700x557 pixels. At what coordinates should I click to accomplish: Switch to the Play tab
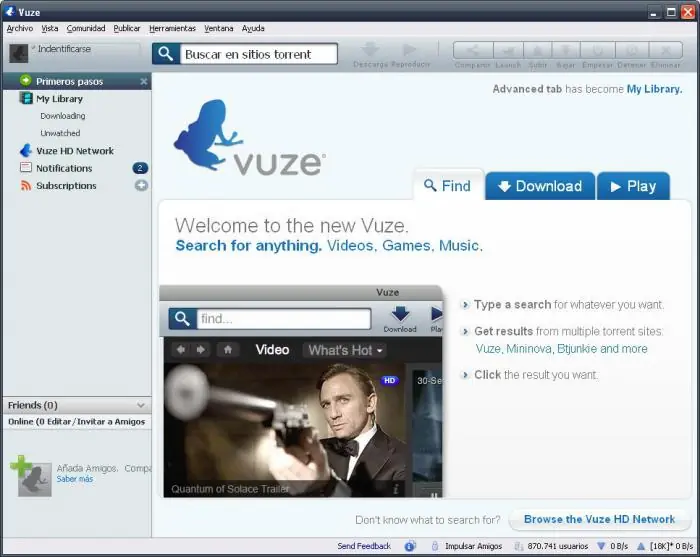point(633,186)
